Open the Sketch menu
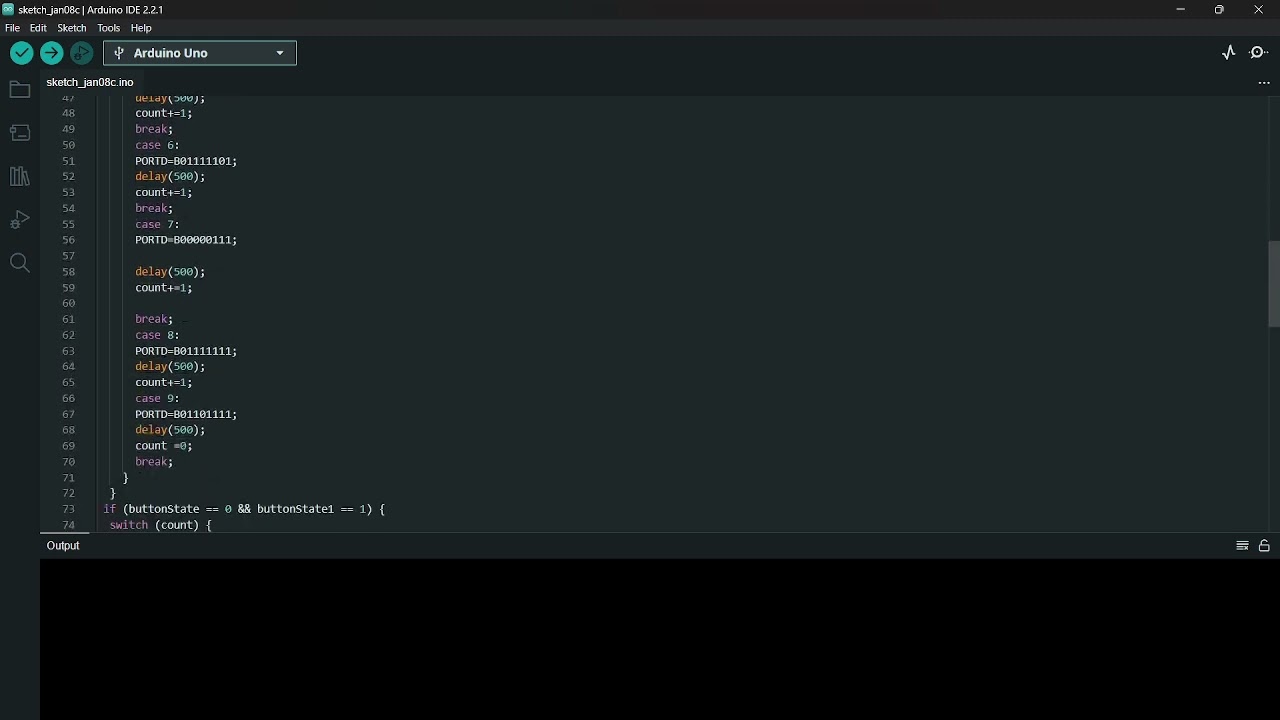The width and height of the screenshot is (1280, 720). point(72,28)
